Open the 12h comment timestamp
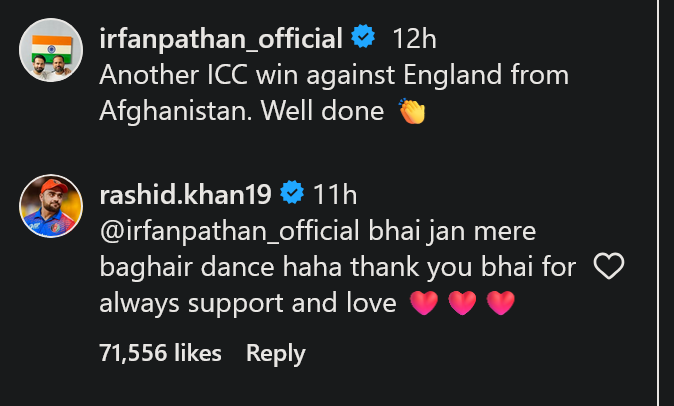The image size is (674, 406). pyautogui.click(x=412, y=39)
